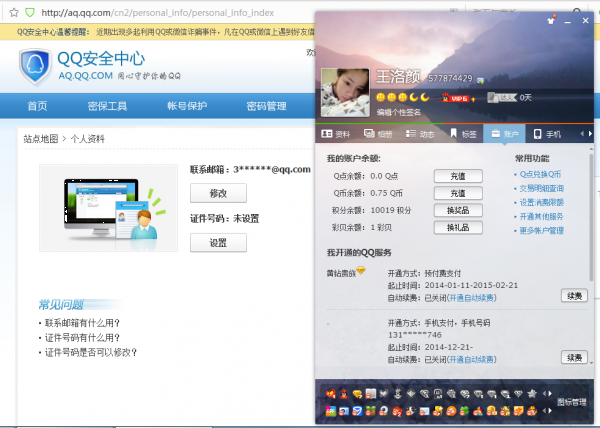
Task: Click the blue envelope mail icon in bottom row
Action: (357, 411)
